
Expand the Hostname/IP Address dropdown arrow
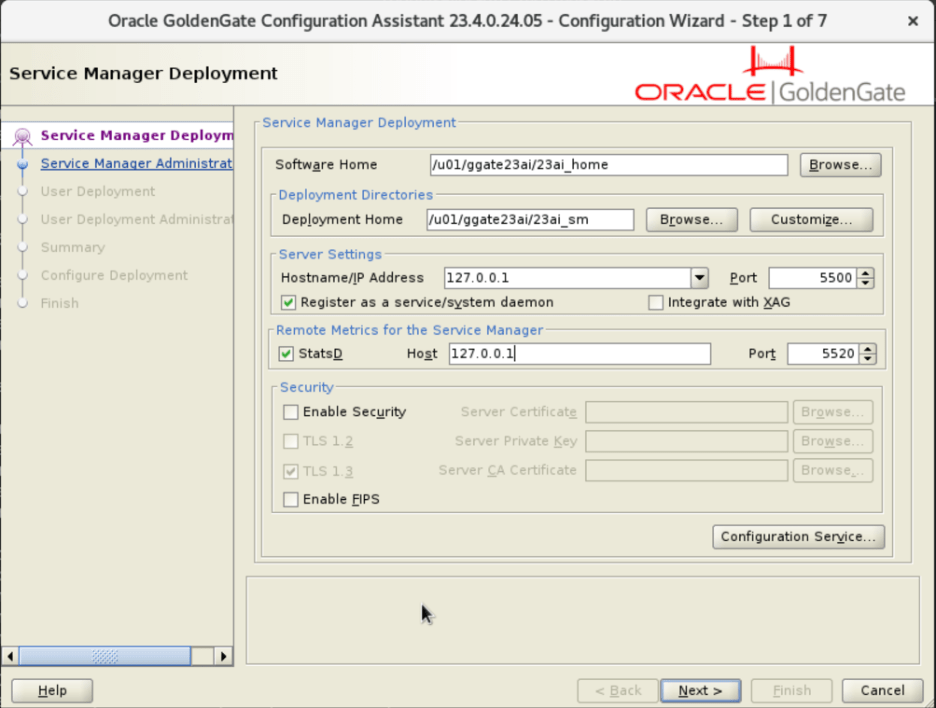[x=699, y=278]
